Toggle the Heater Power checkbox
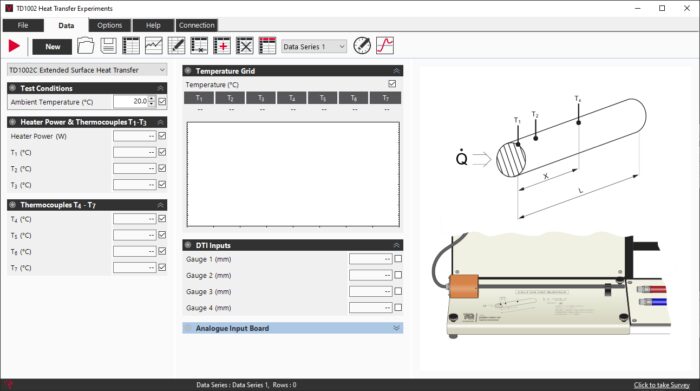Image resolution: width=700 pixels, height=391 pixels. point(162,136)
